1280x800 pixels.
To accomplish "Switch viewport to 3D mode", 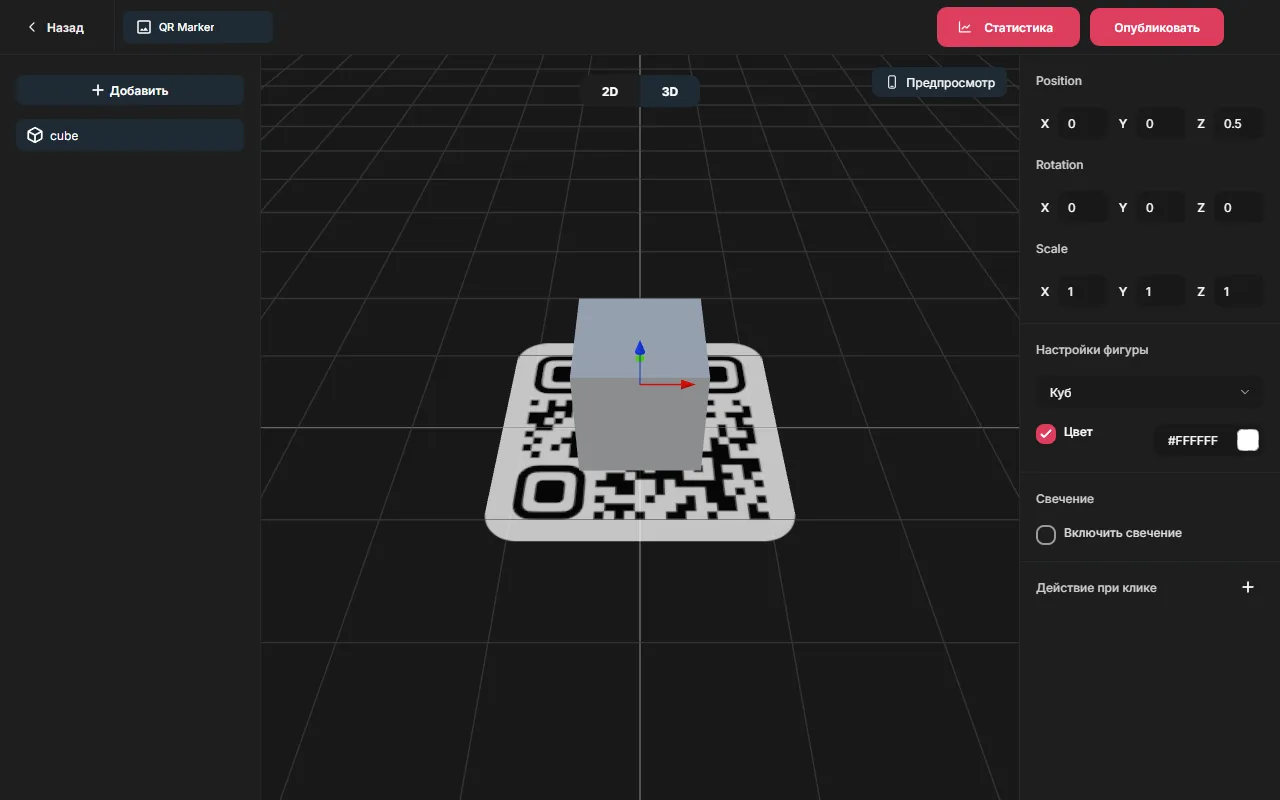I will point(670,91).
